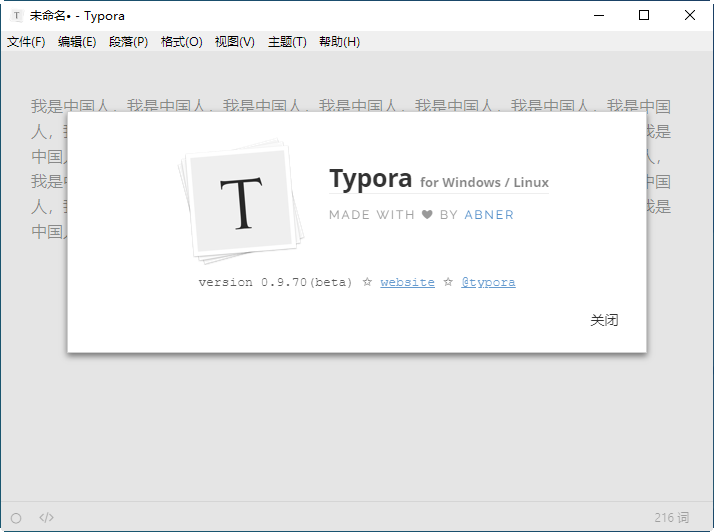Click the star before @typora link

point(448,282)
